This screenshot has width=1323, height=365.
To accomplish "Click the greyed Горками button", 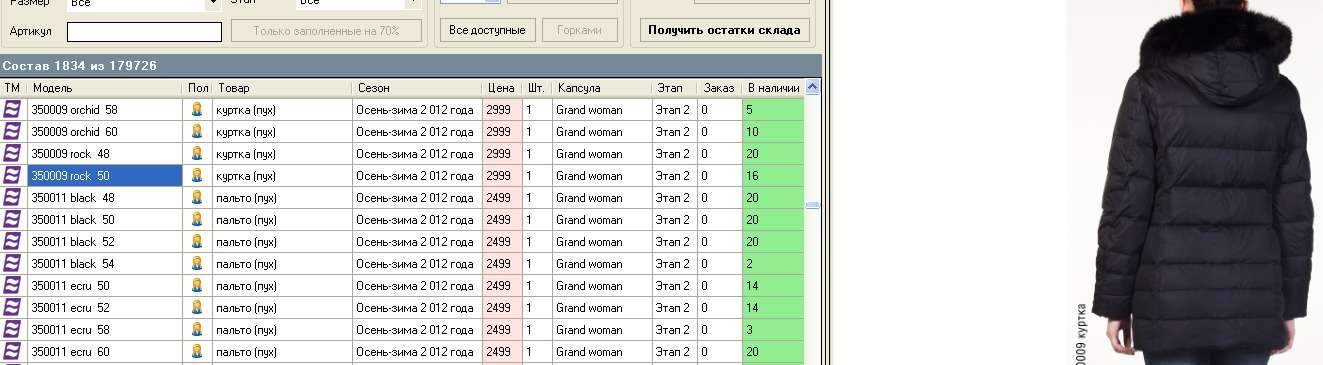I will point(579,30).
